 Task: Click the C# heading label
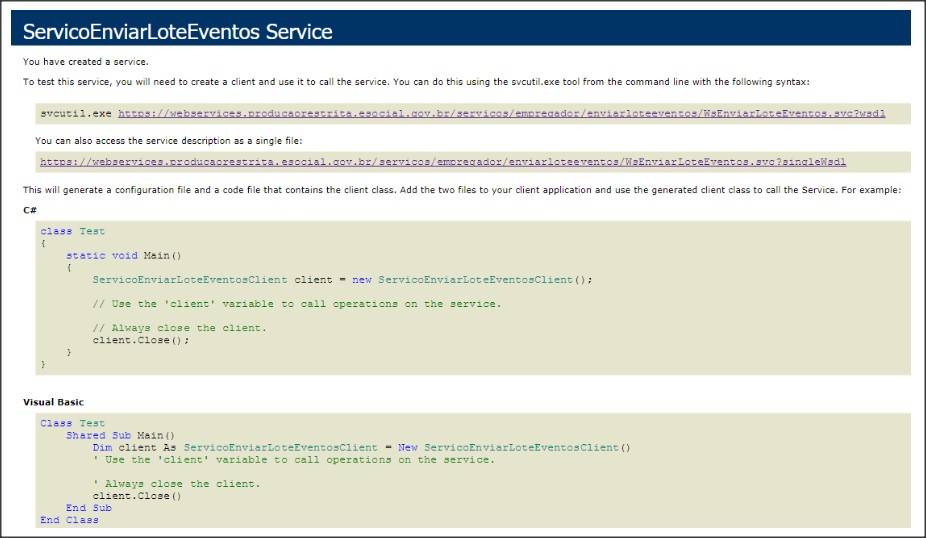click(30, 210)
